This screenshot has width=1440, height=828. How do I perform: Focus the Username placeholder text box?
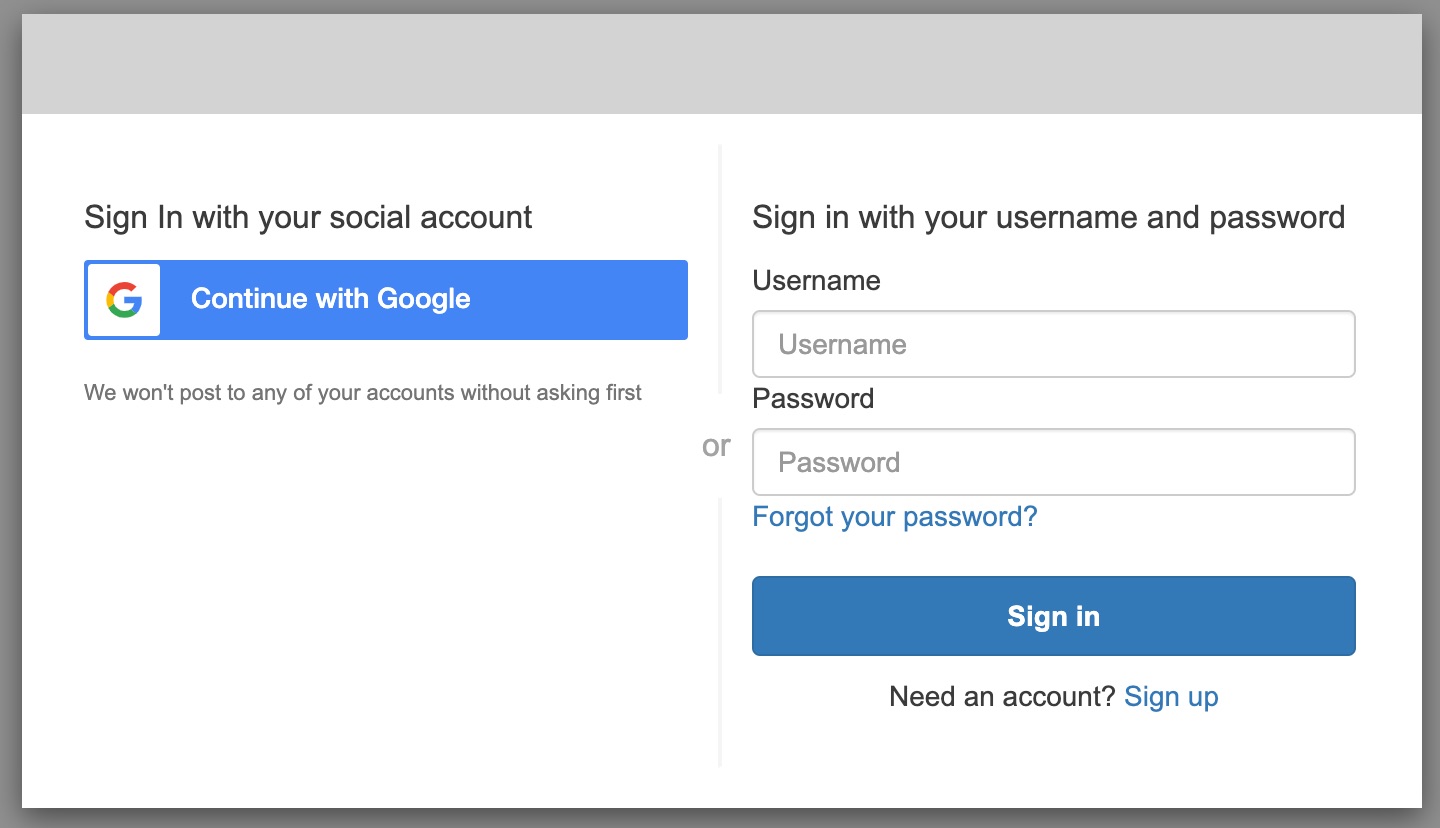1053,344
